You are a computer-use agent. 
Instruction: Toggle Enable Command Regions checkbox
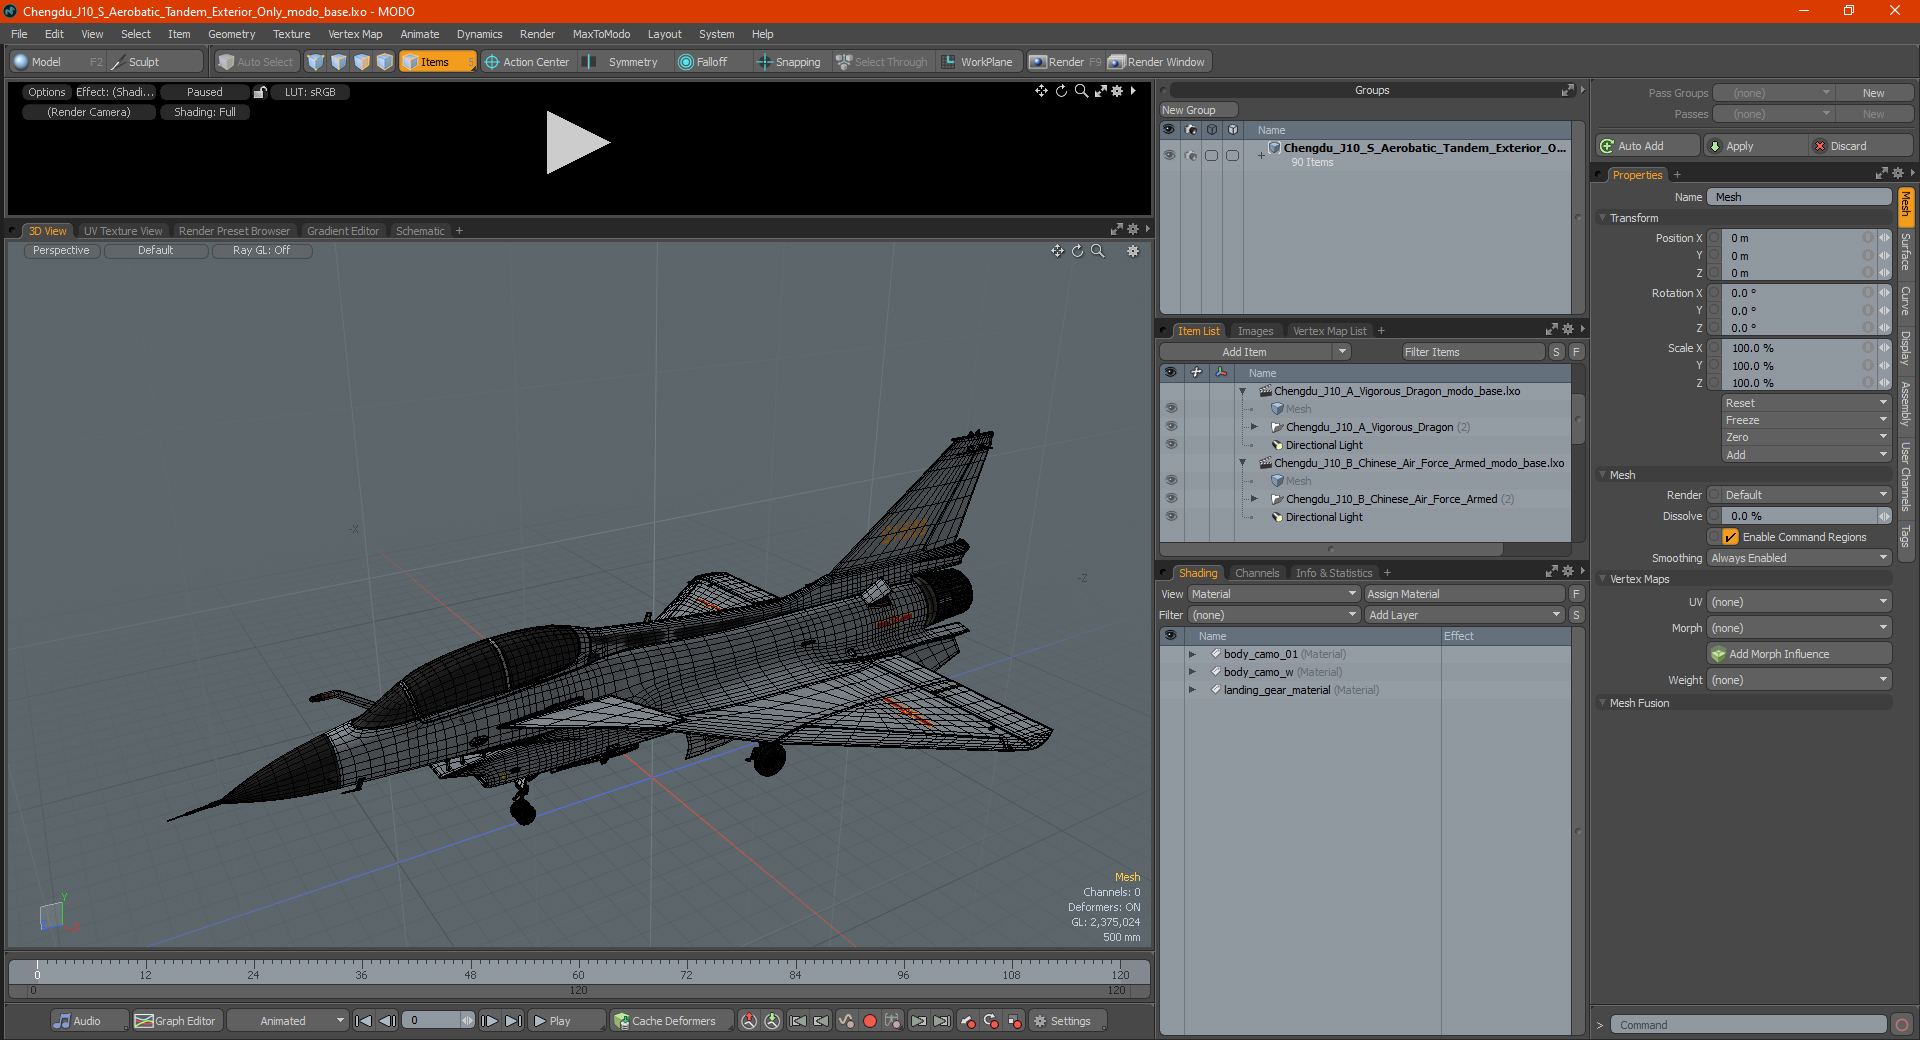(x=1731, y=537)
